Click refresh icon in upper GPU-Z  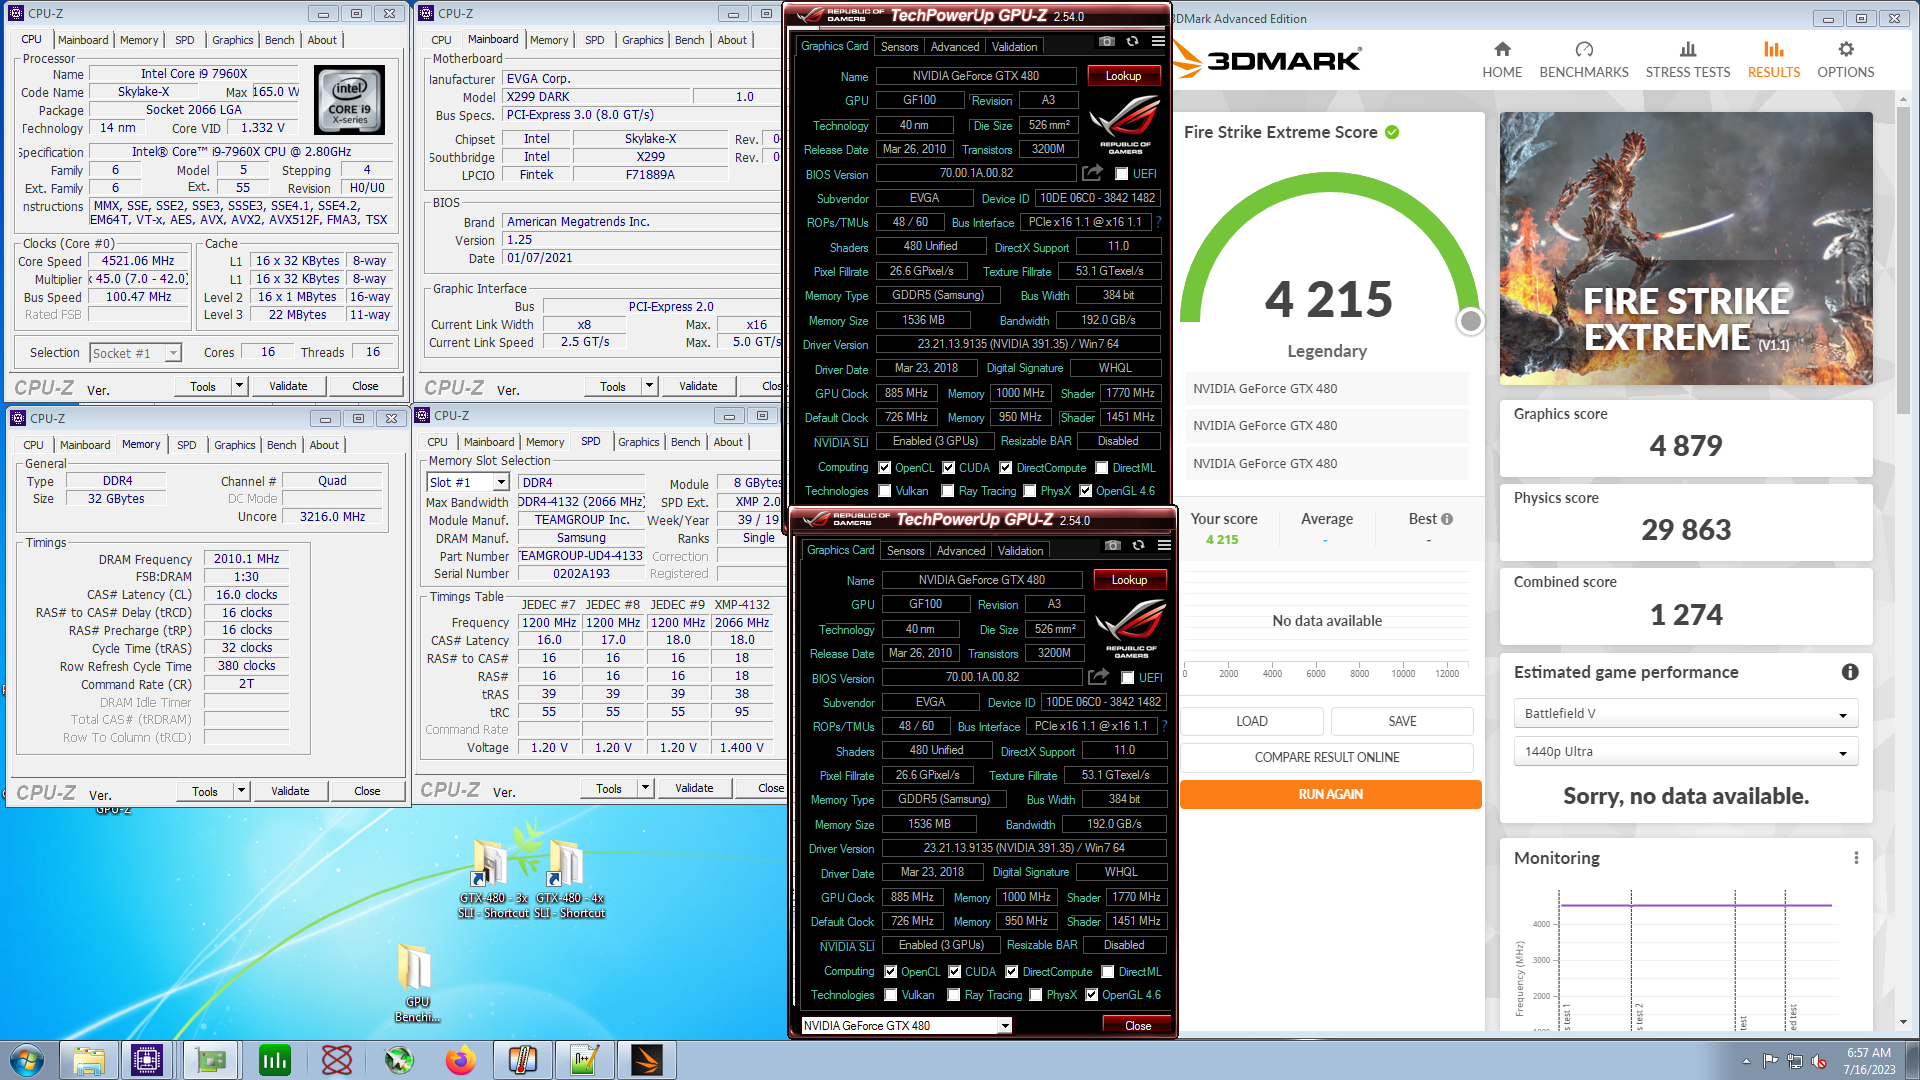pyautogui.click(x=1132, y=42)
